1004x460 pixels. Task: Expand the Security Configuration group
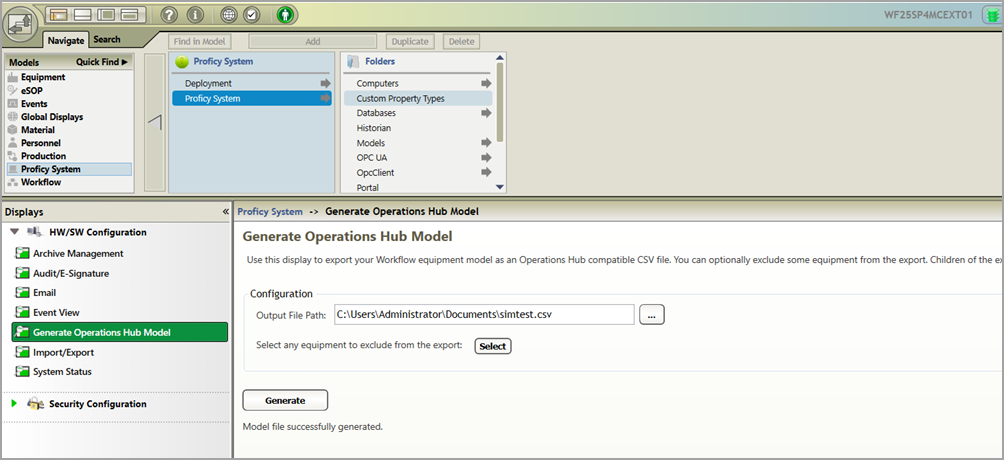click(15, 404)
